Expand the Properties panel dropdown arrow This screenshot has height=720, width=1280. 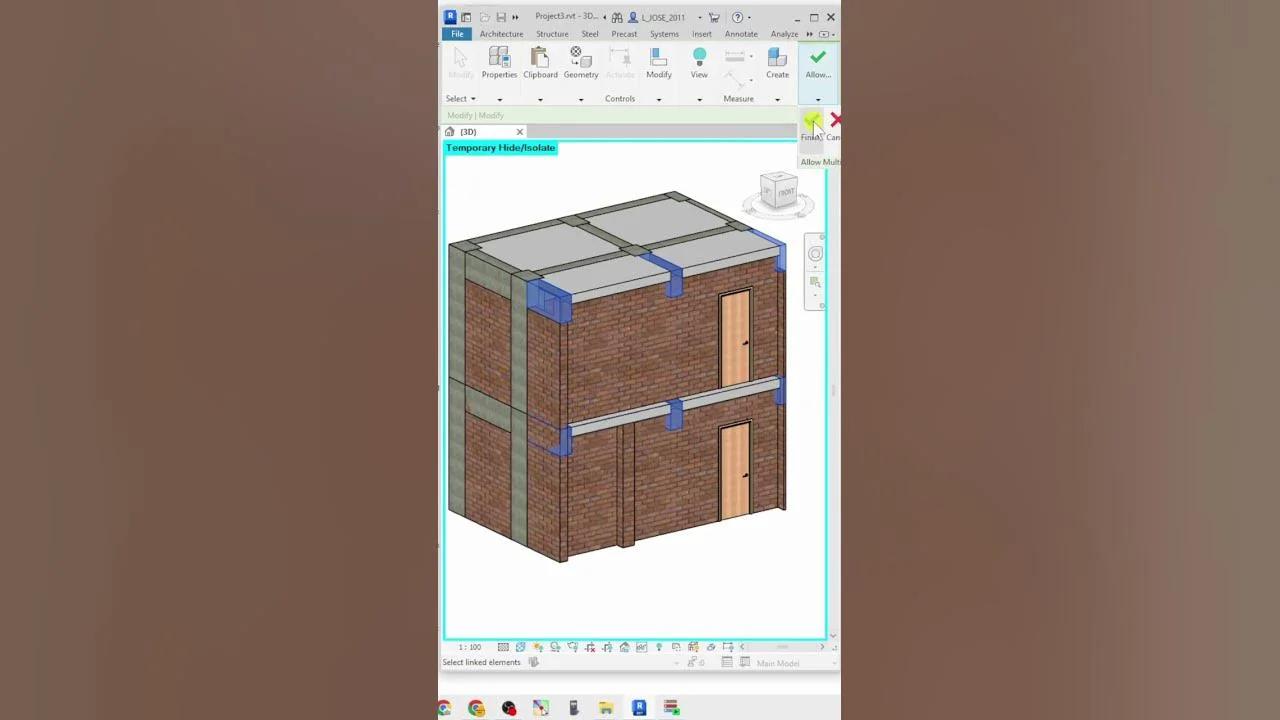(x=499, y=99)
